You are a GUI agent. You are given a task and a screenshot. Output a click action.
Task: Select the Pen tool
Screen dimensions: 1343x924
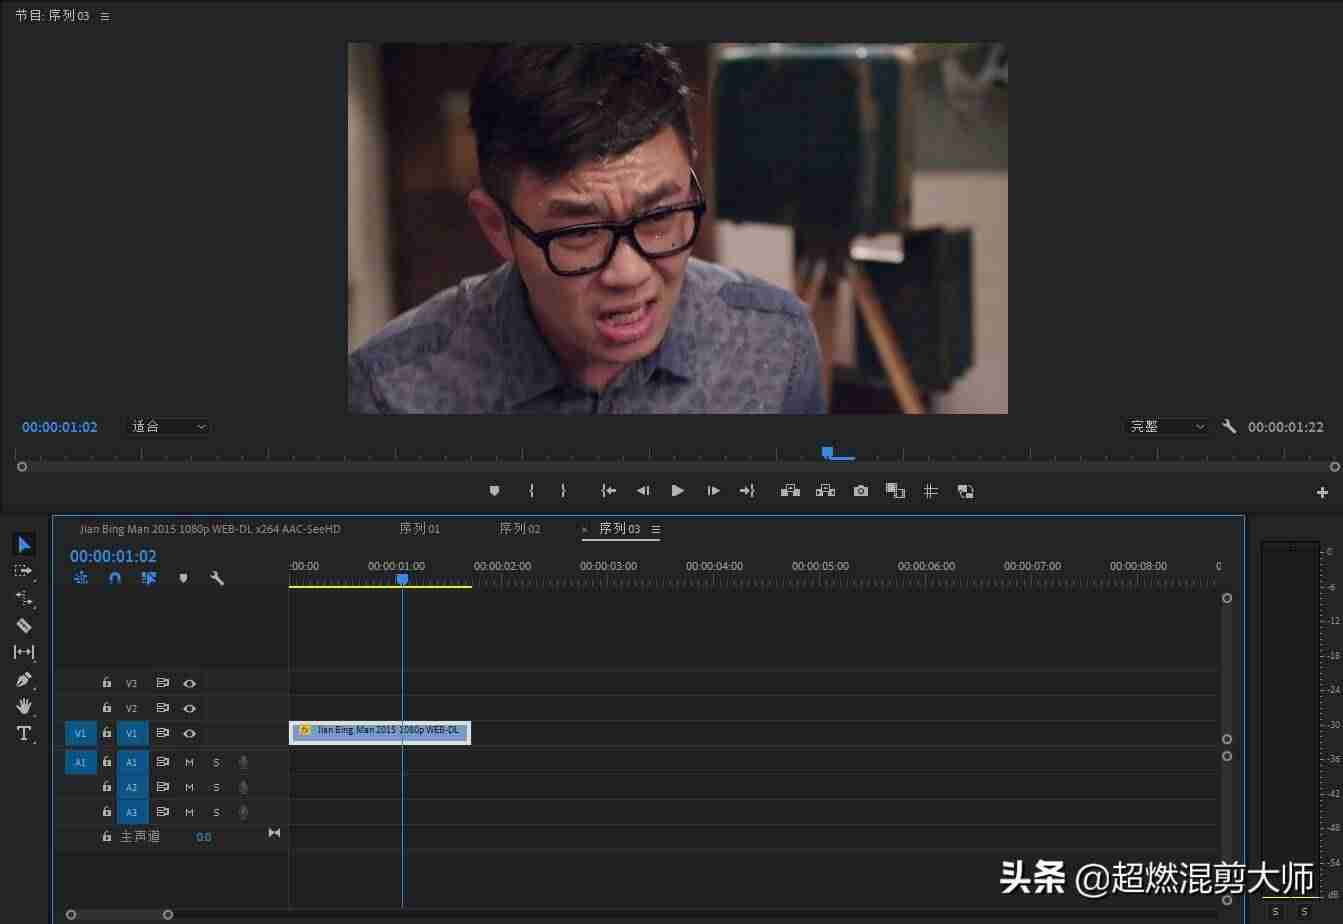point(24,679)
